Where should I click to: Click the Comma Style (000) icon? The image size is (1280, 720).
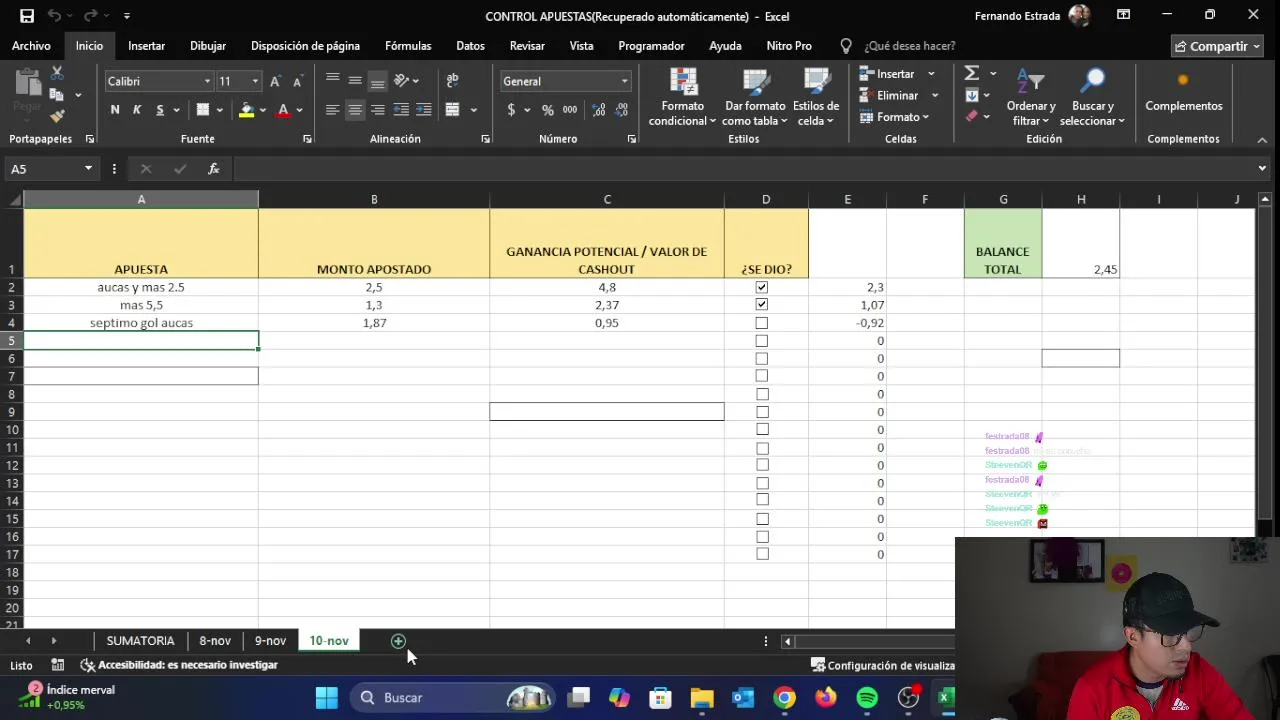[x=570, y=110]
